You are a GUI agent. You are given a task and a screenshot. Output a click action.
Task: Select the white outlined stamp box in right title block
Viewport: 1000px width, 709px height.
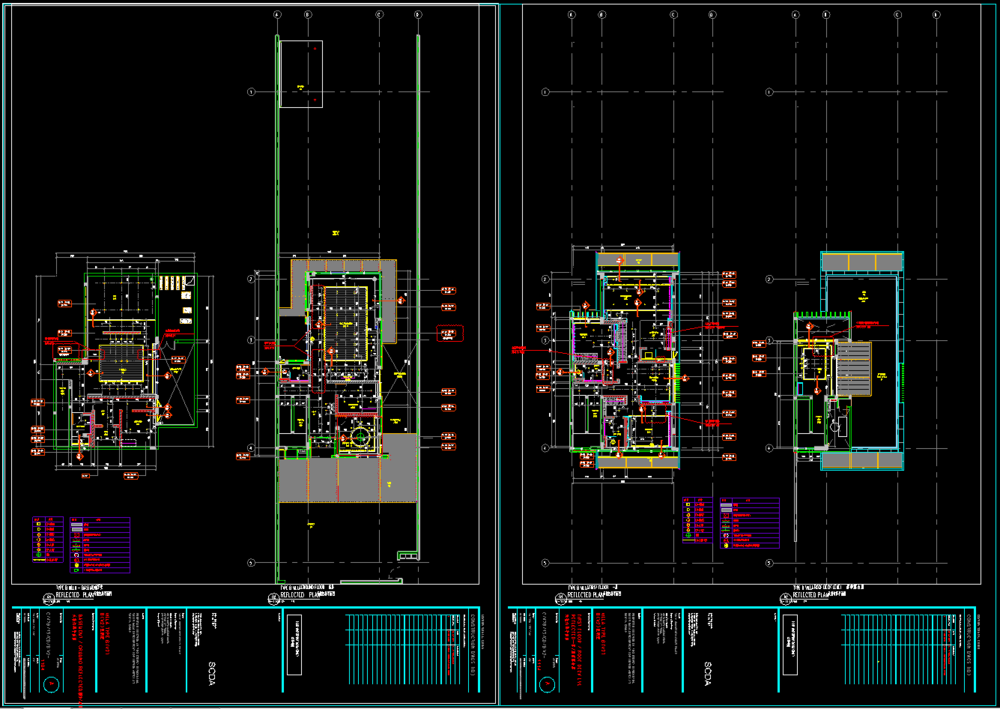pyautogui.click(x=790, y=645)
